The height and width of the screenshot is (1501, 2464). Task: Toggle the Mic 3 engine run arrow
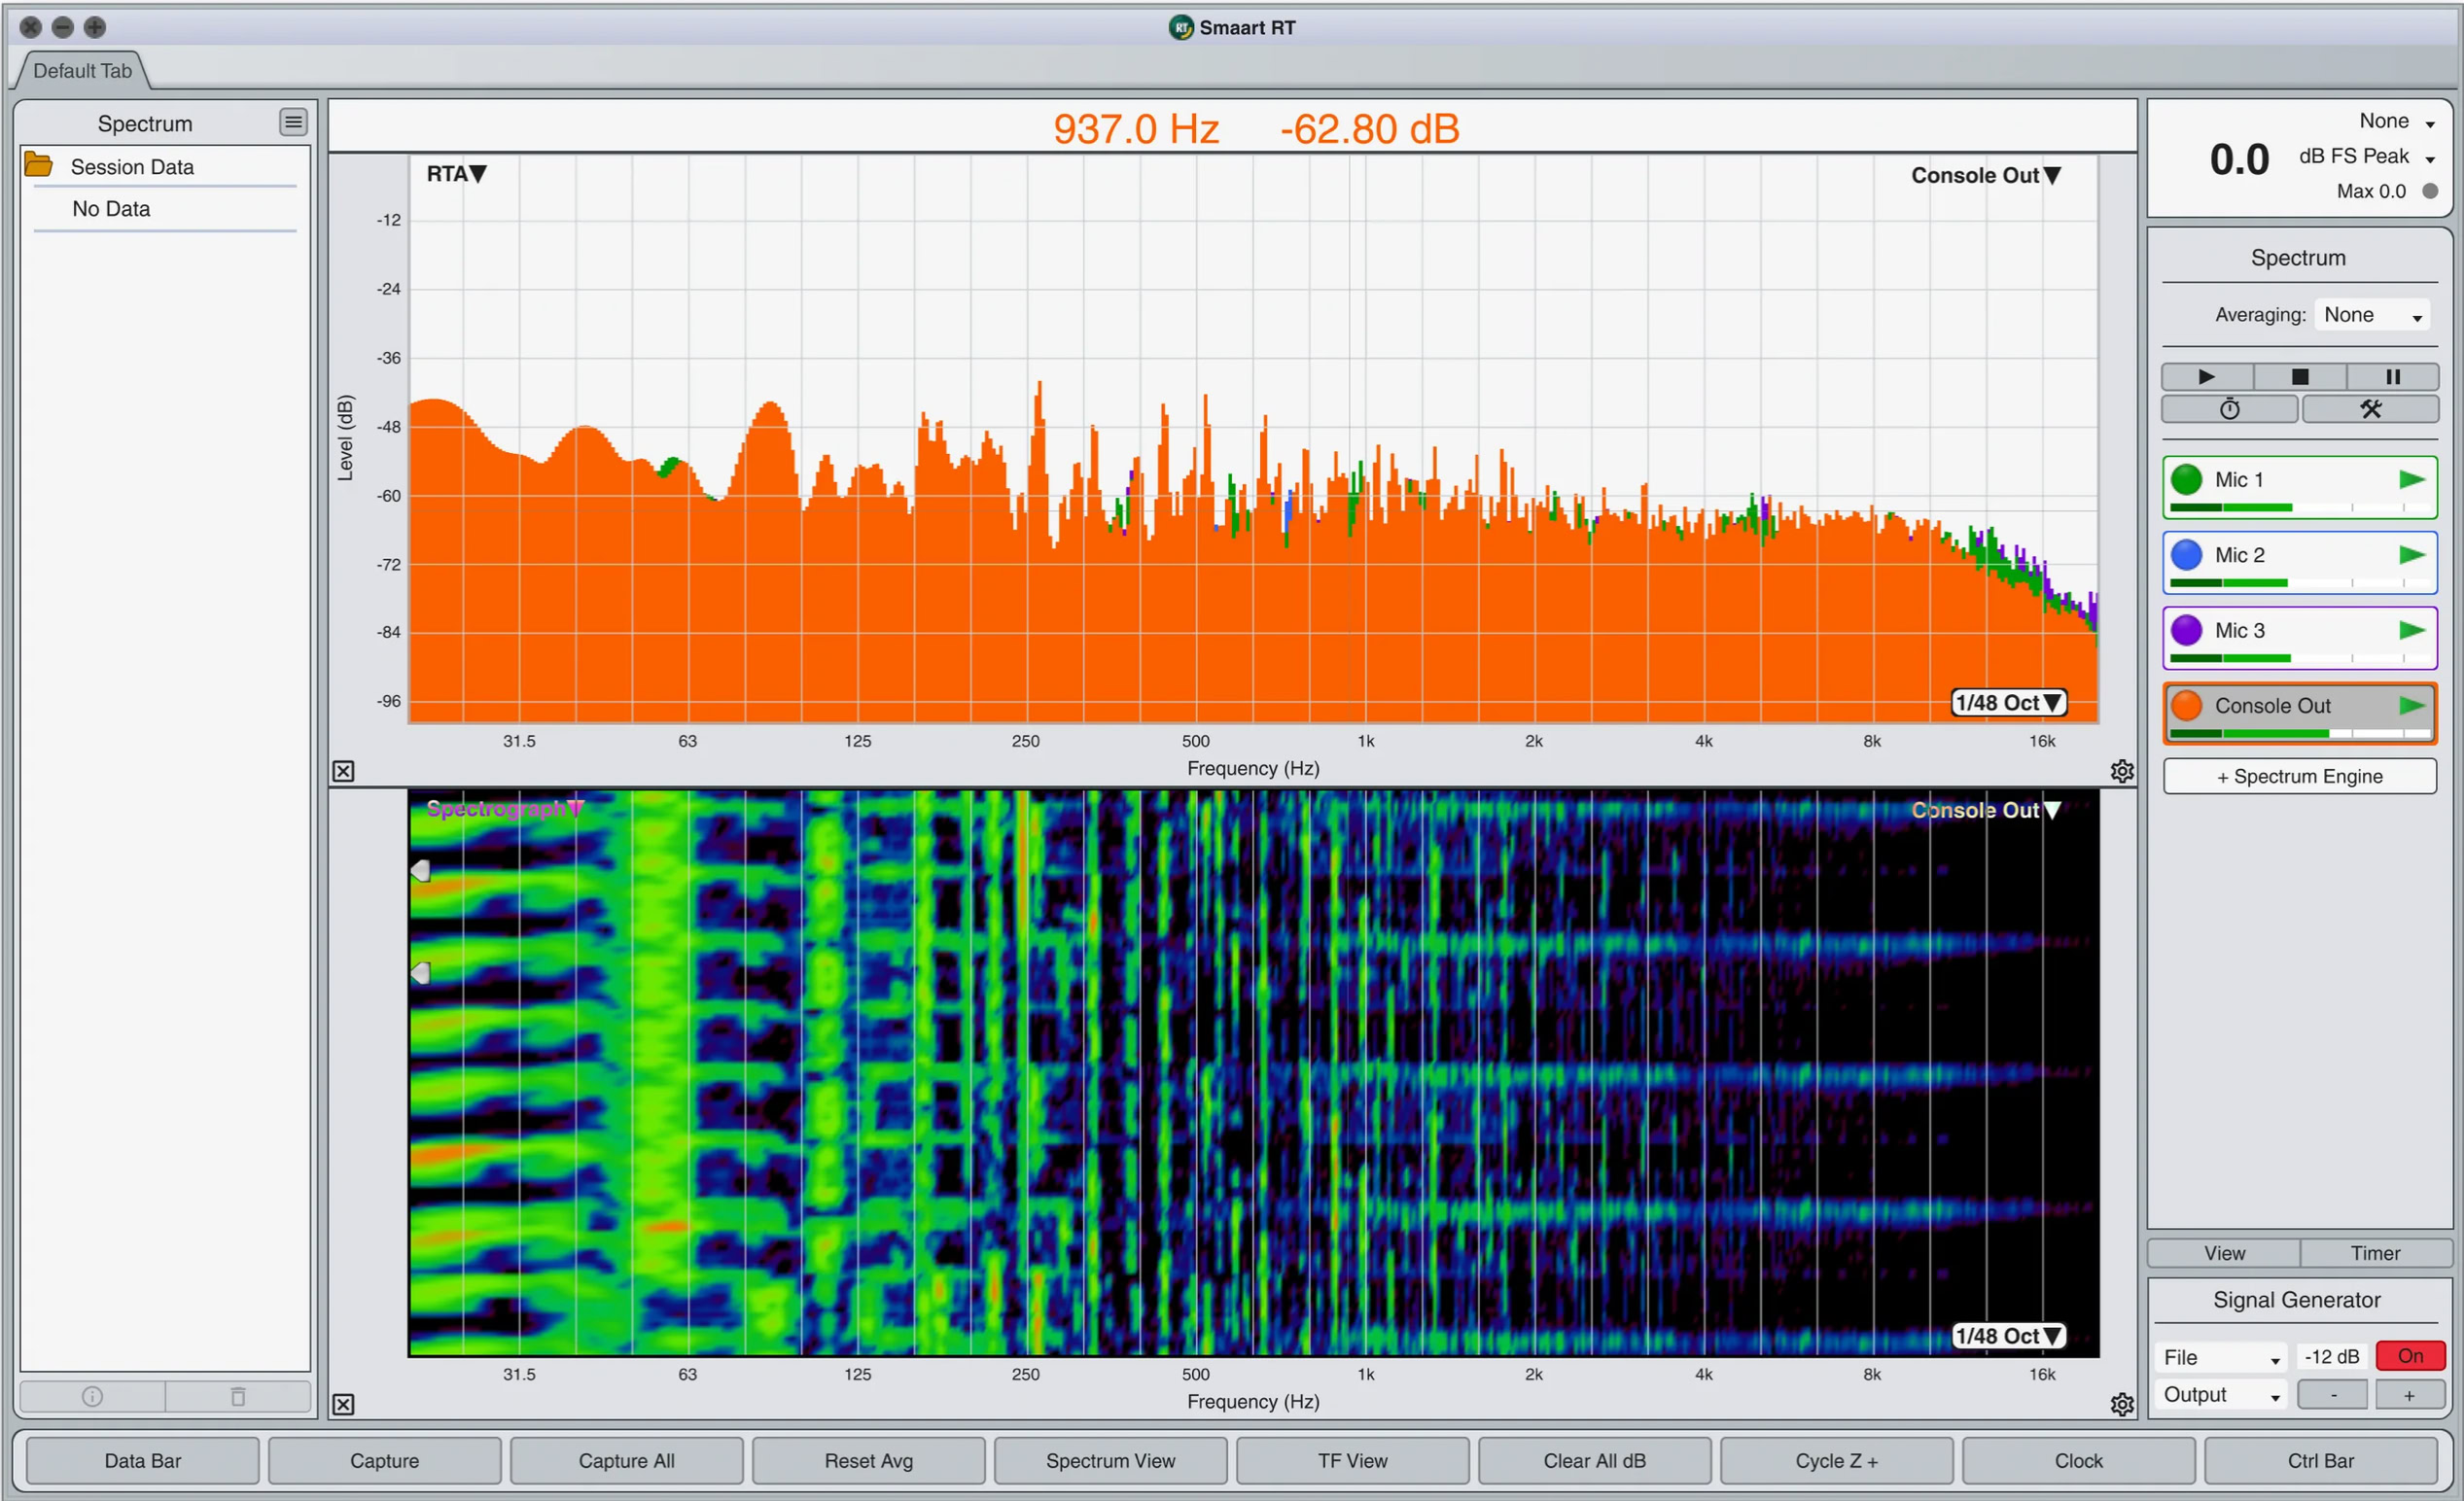pyautogui.click(x=2411, y=630)
